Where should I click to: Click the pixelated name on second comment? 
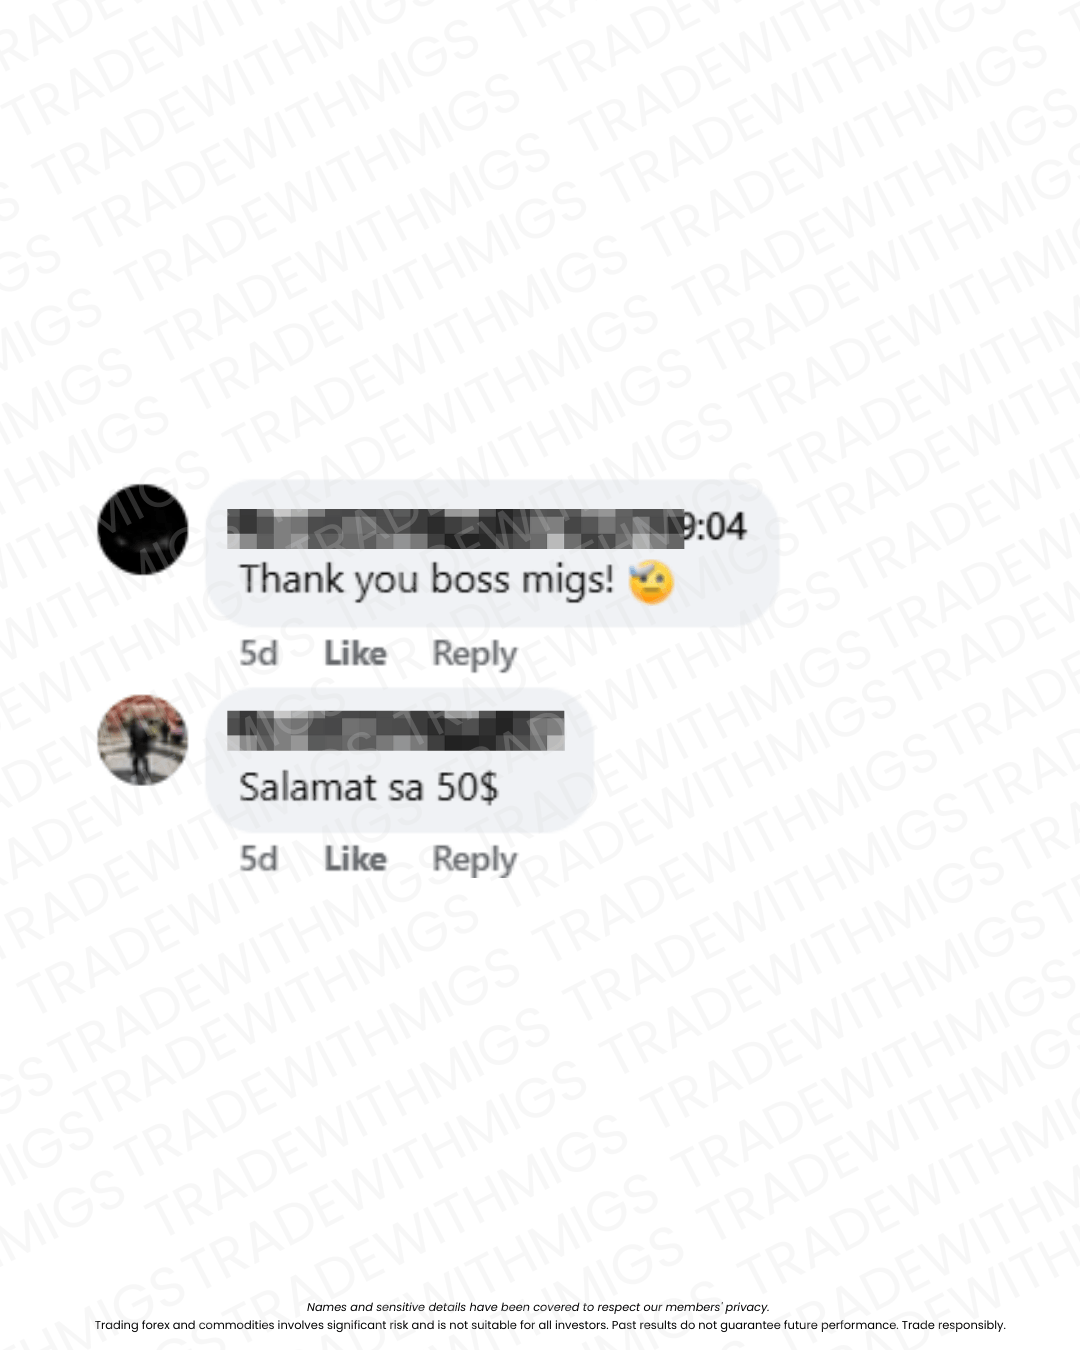click(396, 731)
